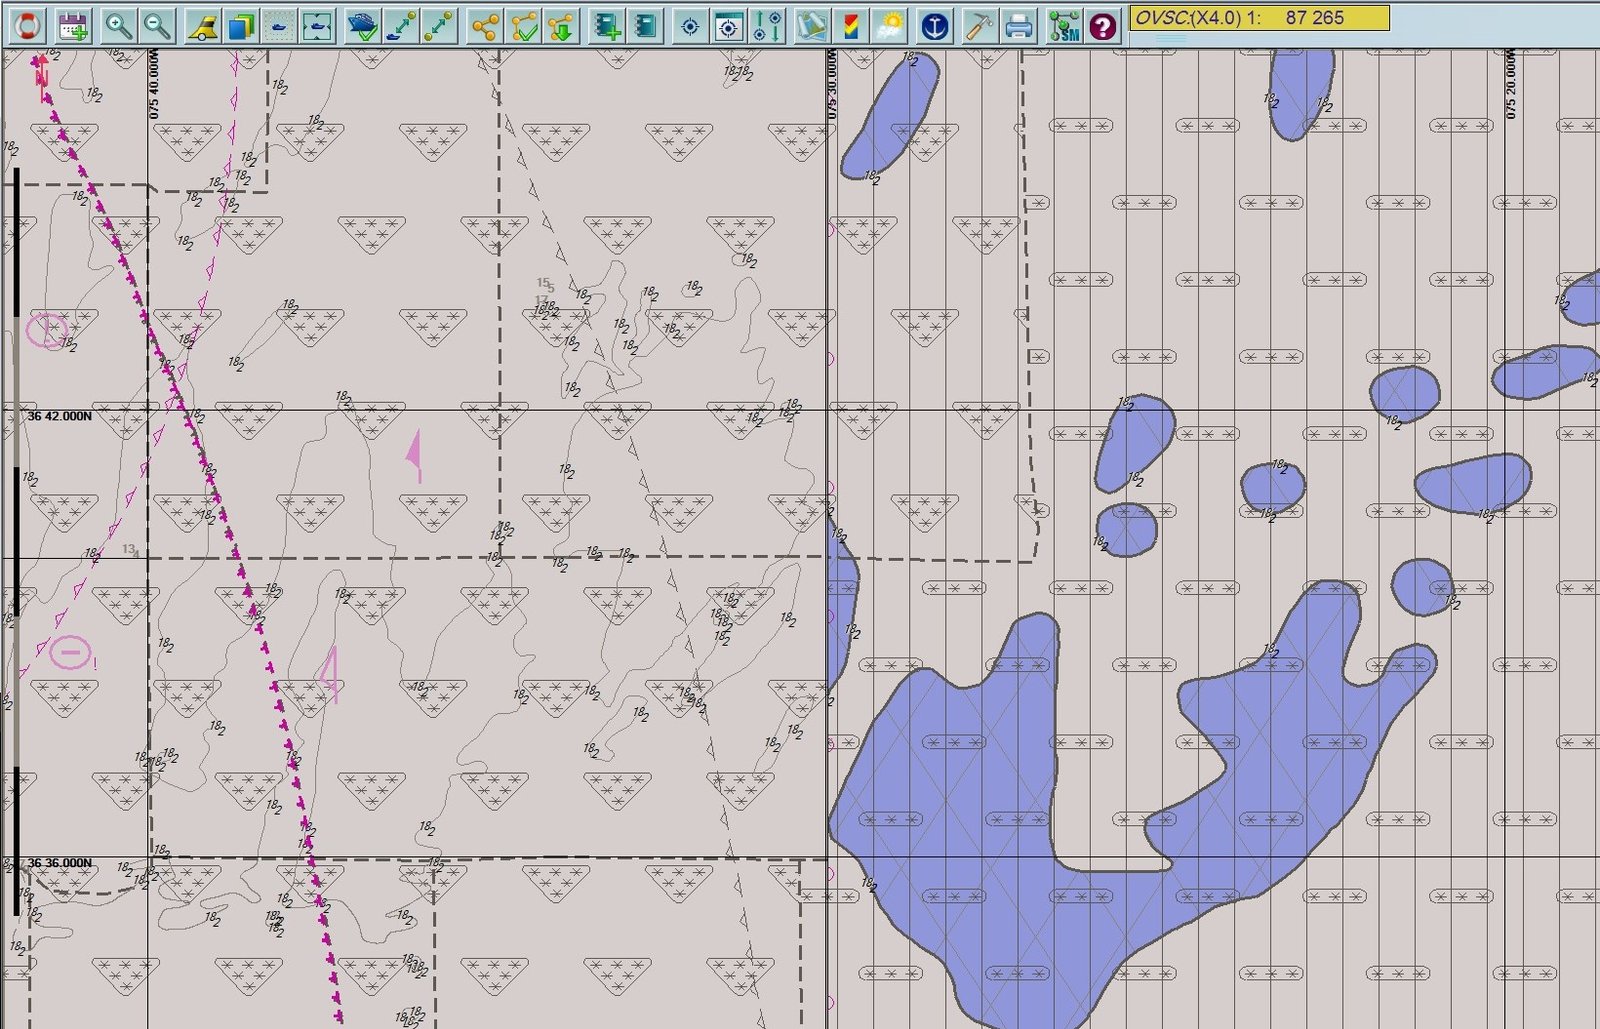Click the orange route share icon
The width and height of the screenshot is (1600, 1029).
[x=485, y=26]
